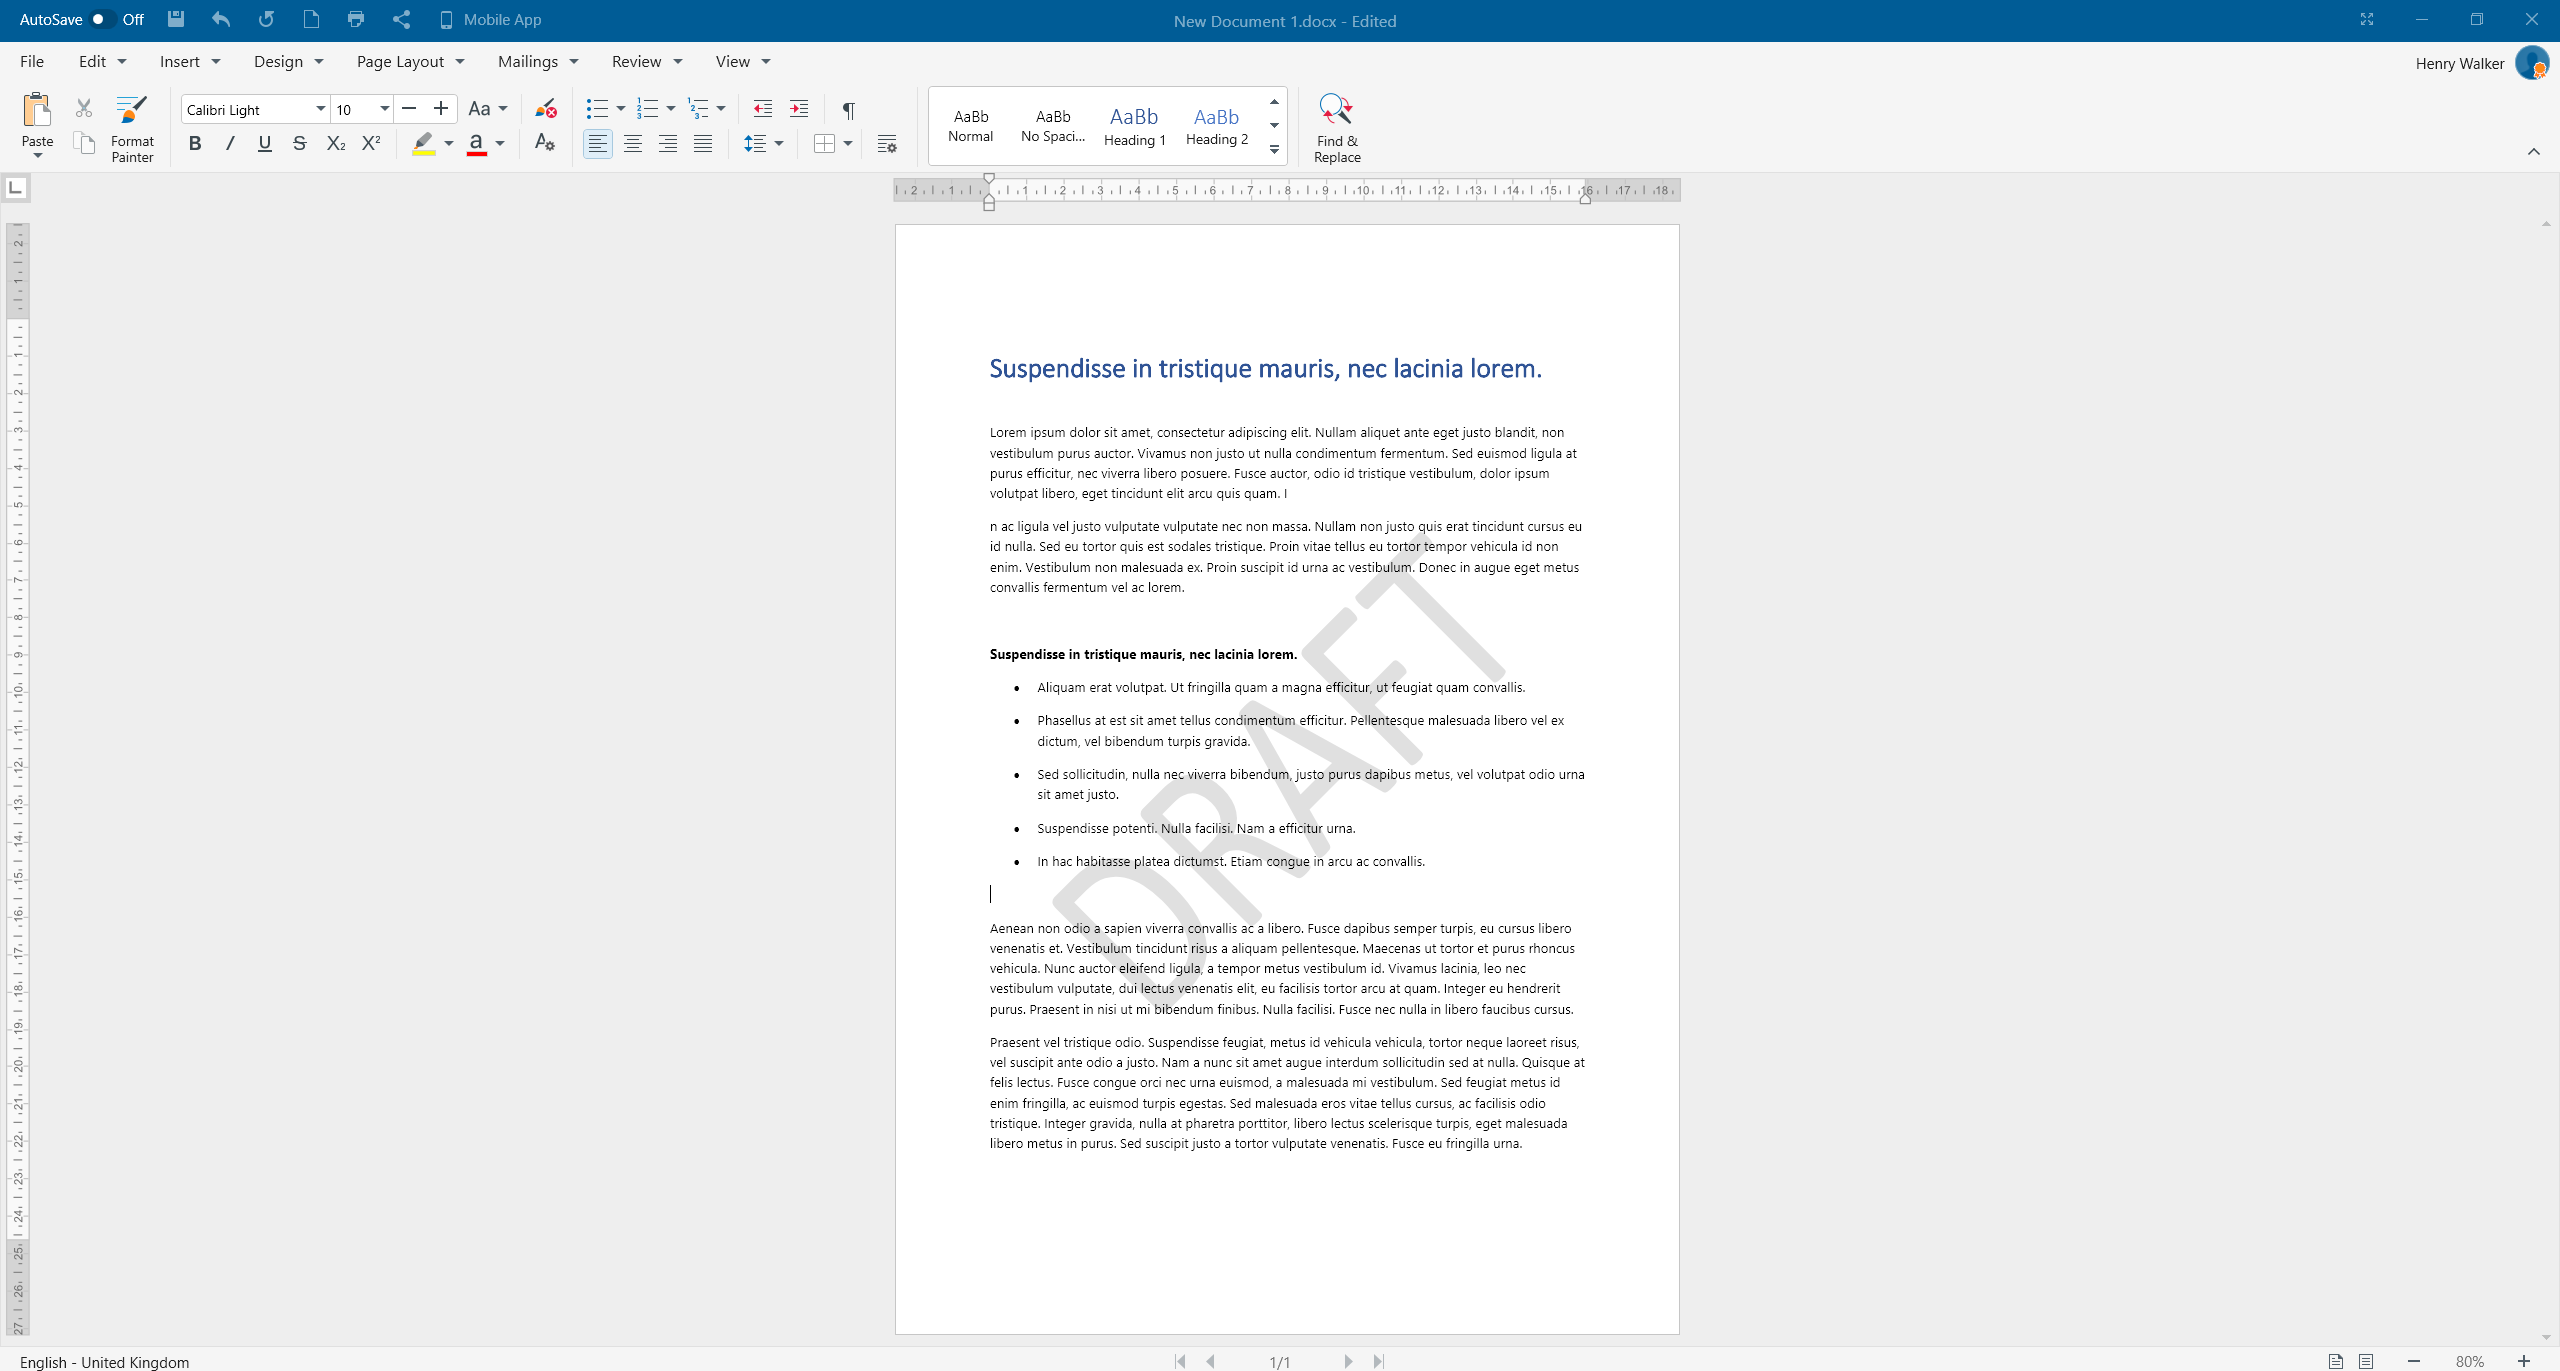Expand the font size dropdown
Image resolution: width=2560 pixels, height=1371 pixels.
(384, 109)
